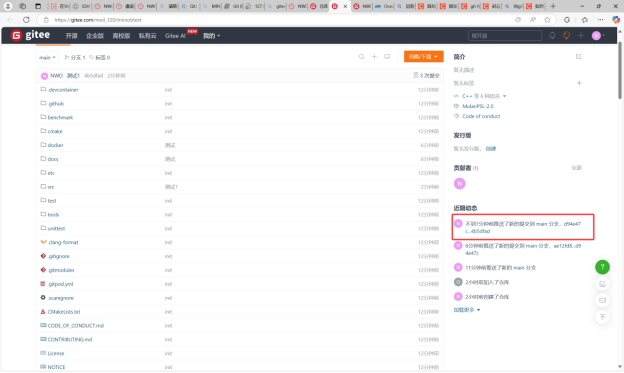This screenshot has width=624, height=373.
Task: Open the Code of conduct link
Action: (481, 116)
